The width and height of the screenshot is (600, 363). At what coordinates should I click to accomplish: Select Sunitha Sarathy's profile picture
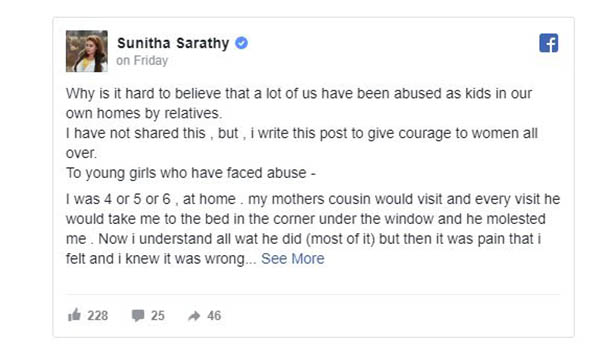tap(86, 51)
